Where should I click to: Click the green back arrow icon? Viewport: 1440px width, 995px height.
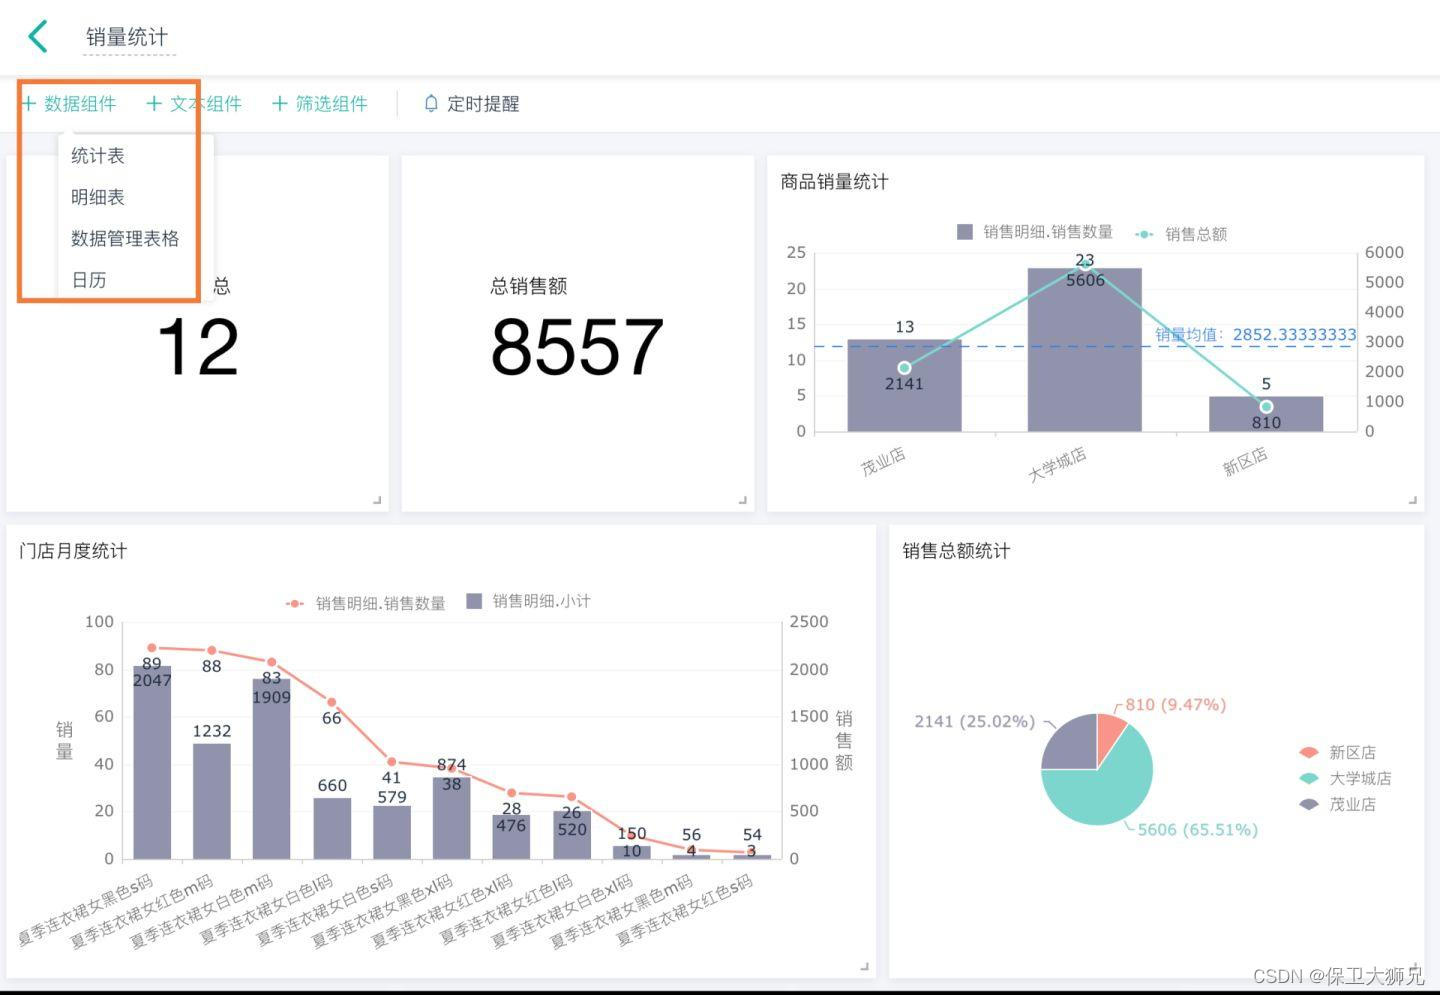tap(38, 36)
